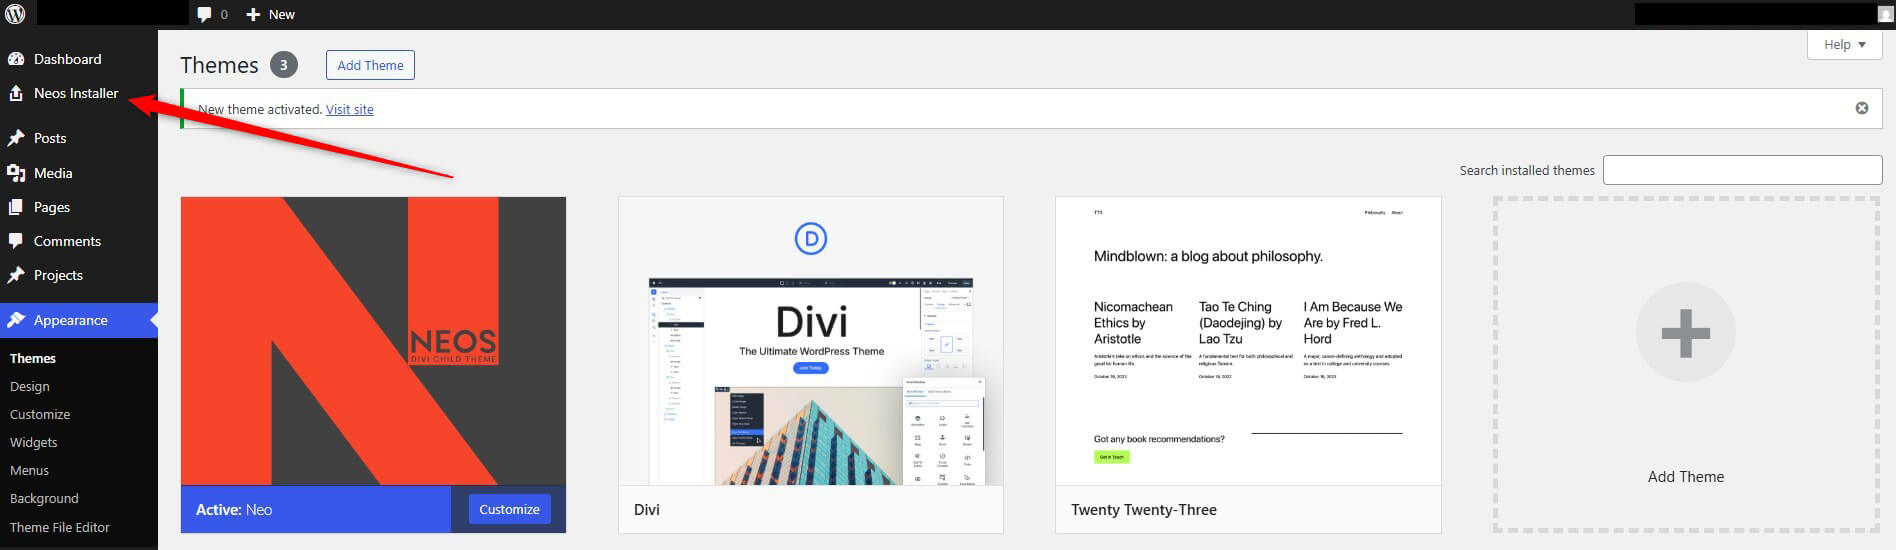Click the Add Theme button near the title

(x=370, y=65)
